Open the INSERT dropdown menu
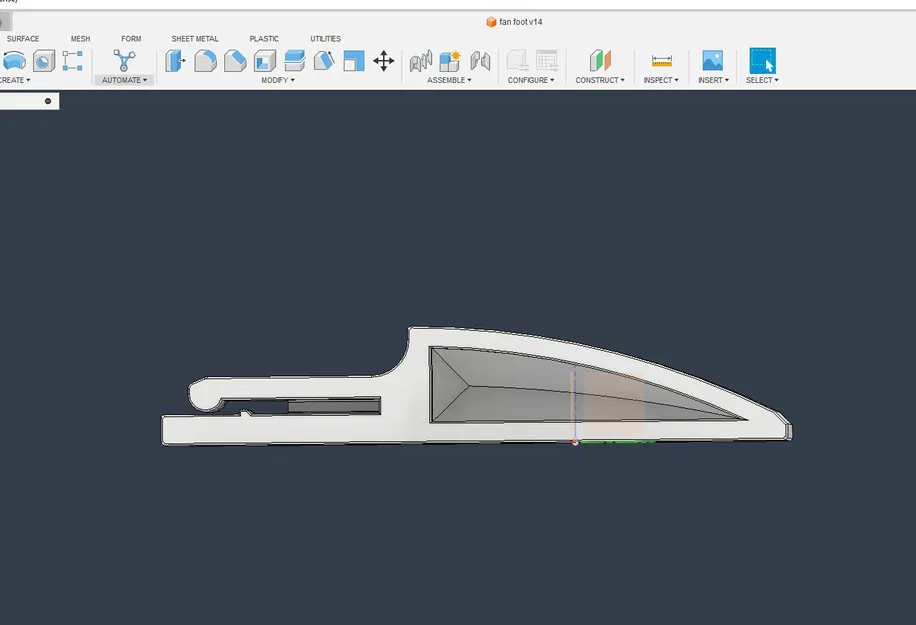Screen dimensions: 916x625 pos(713,80)
